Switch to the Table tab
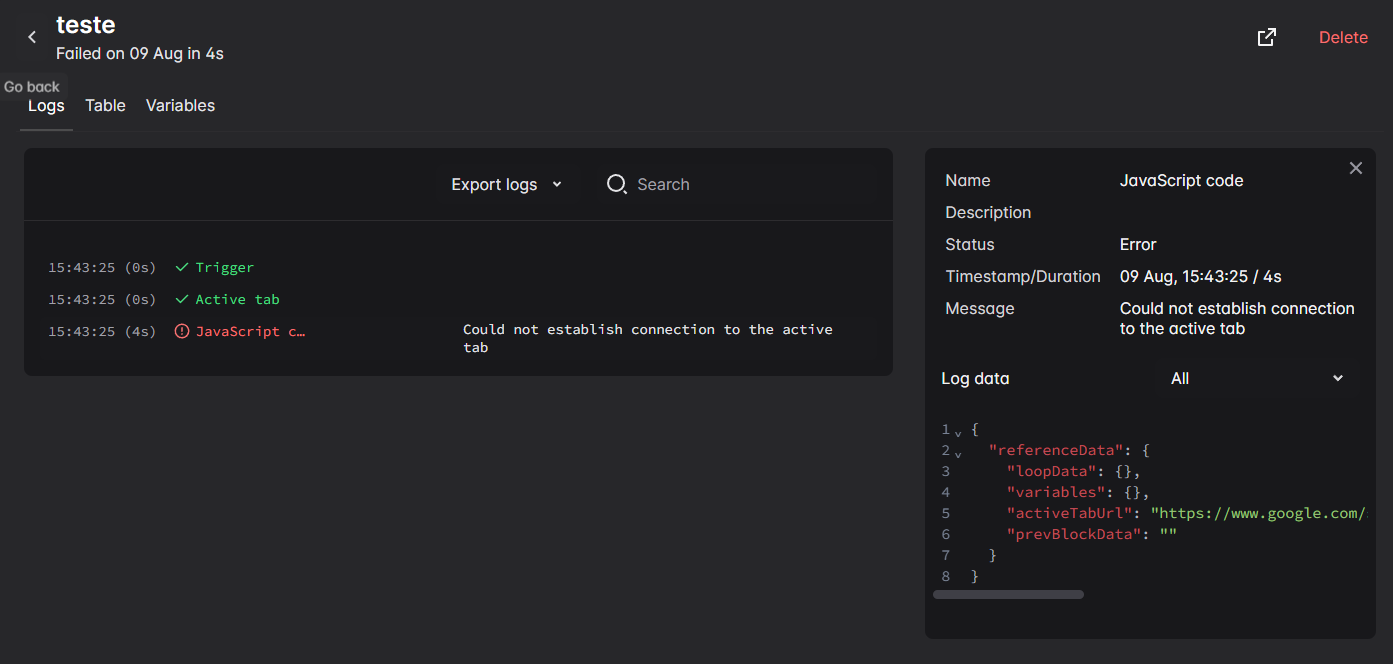This screenshot has height=664, width=1393. (105, 105)
